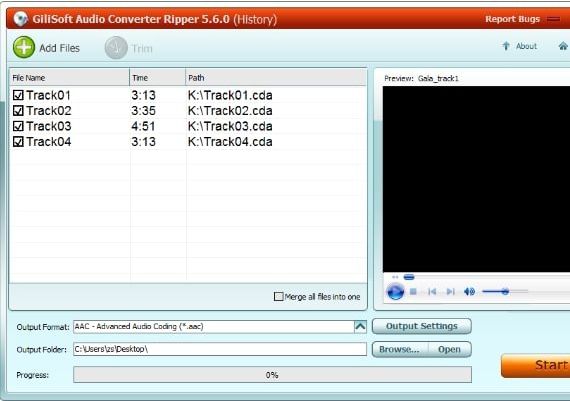
Task: Click the progress bar showing 0%
Action: point(272,375)
